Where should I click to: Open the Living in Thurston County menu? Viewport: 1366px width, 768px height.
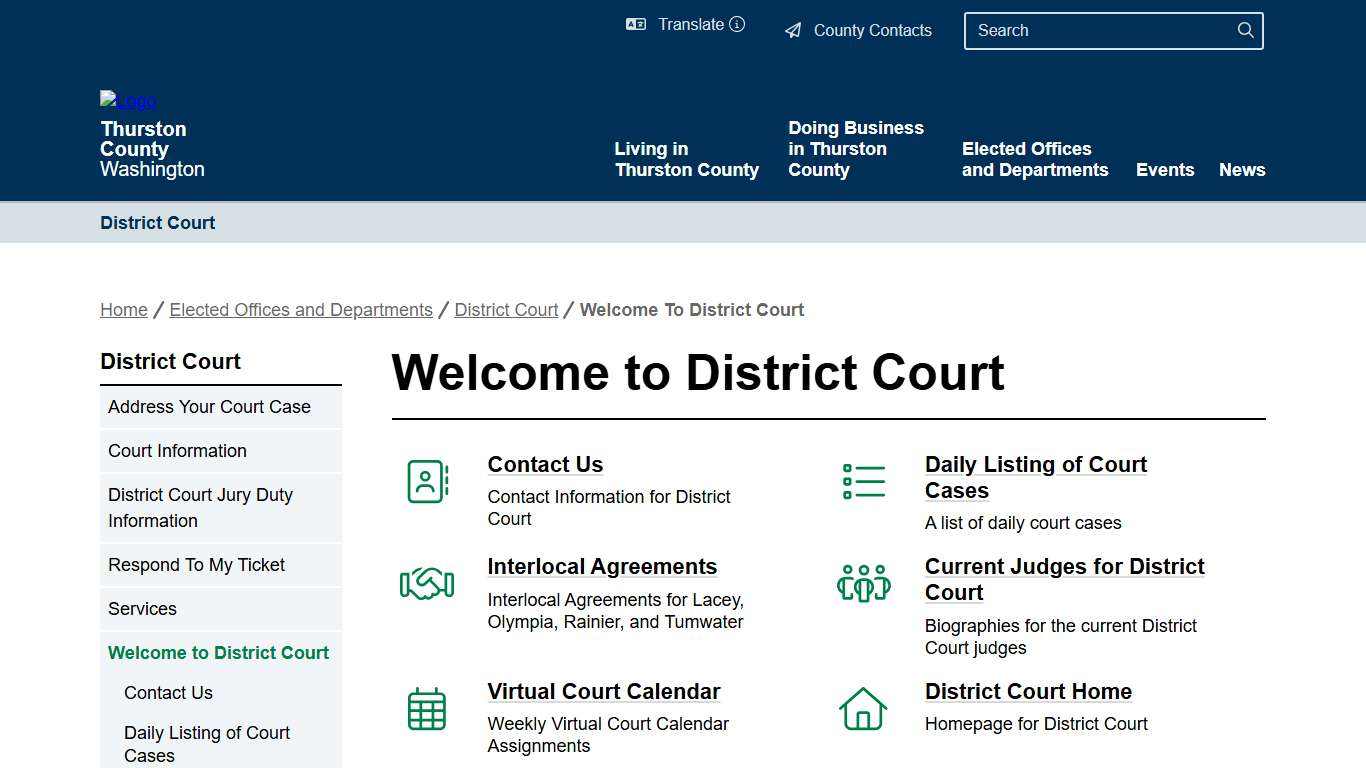[x=686, y=159]
